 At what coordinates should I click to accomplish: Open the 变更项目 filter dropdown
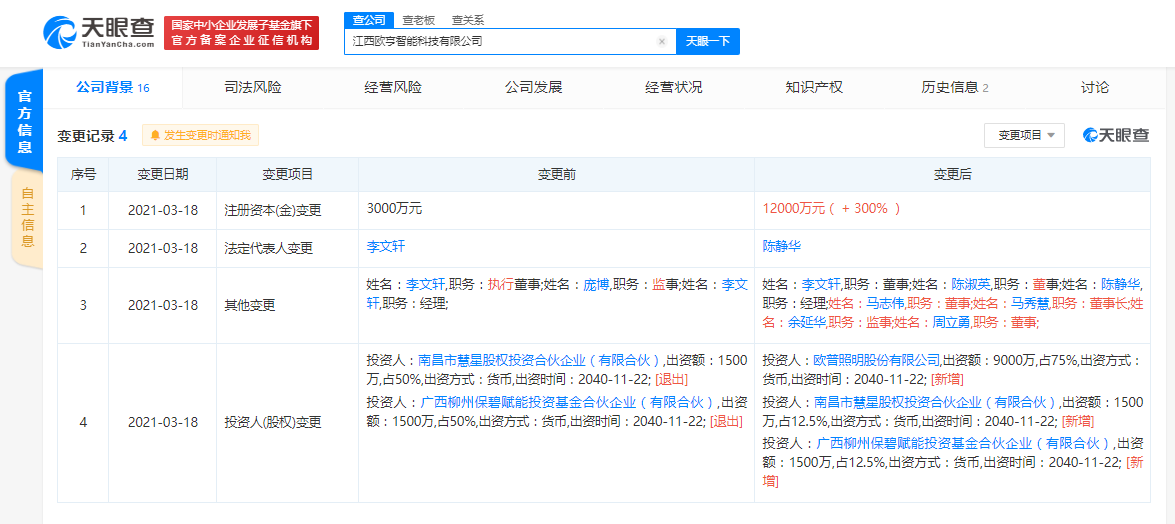1024,135
